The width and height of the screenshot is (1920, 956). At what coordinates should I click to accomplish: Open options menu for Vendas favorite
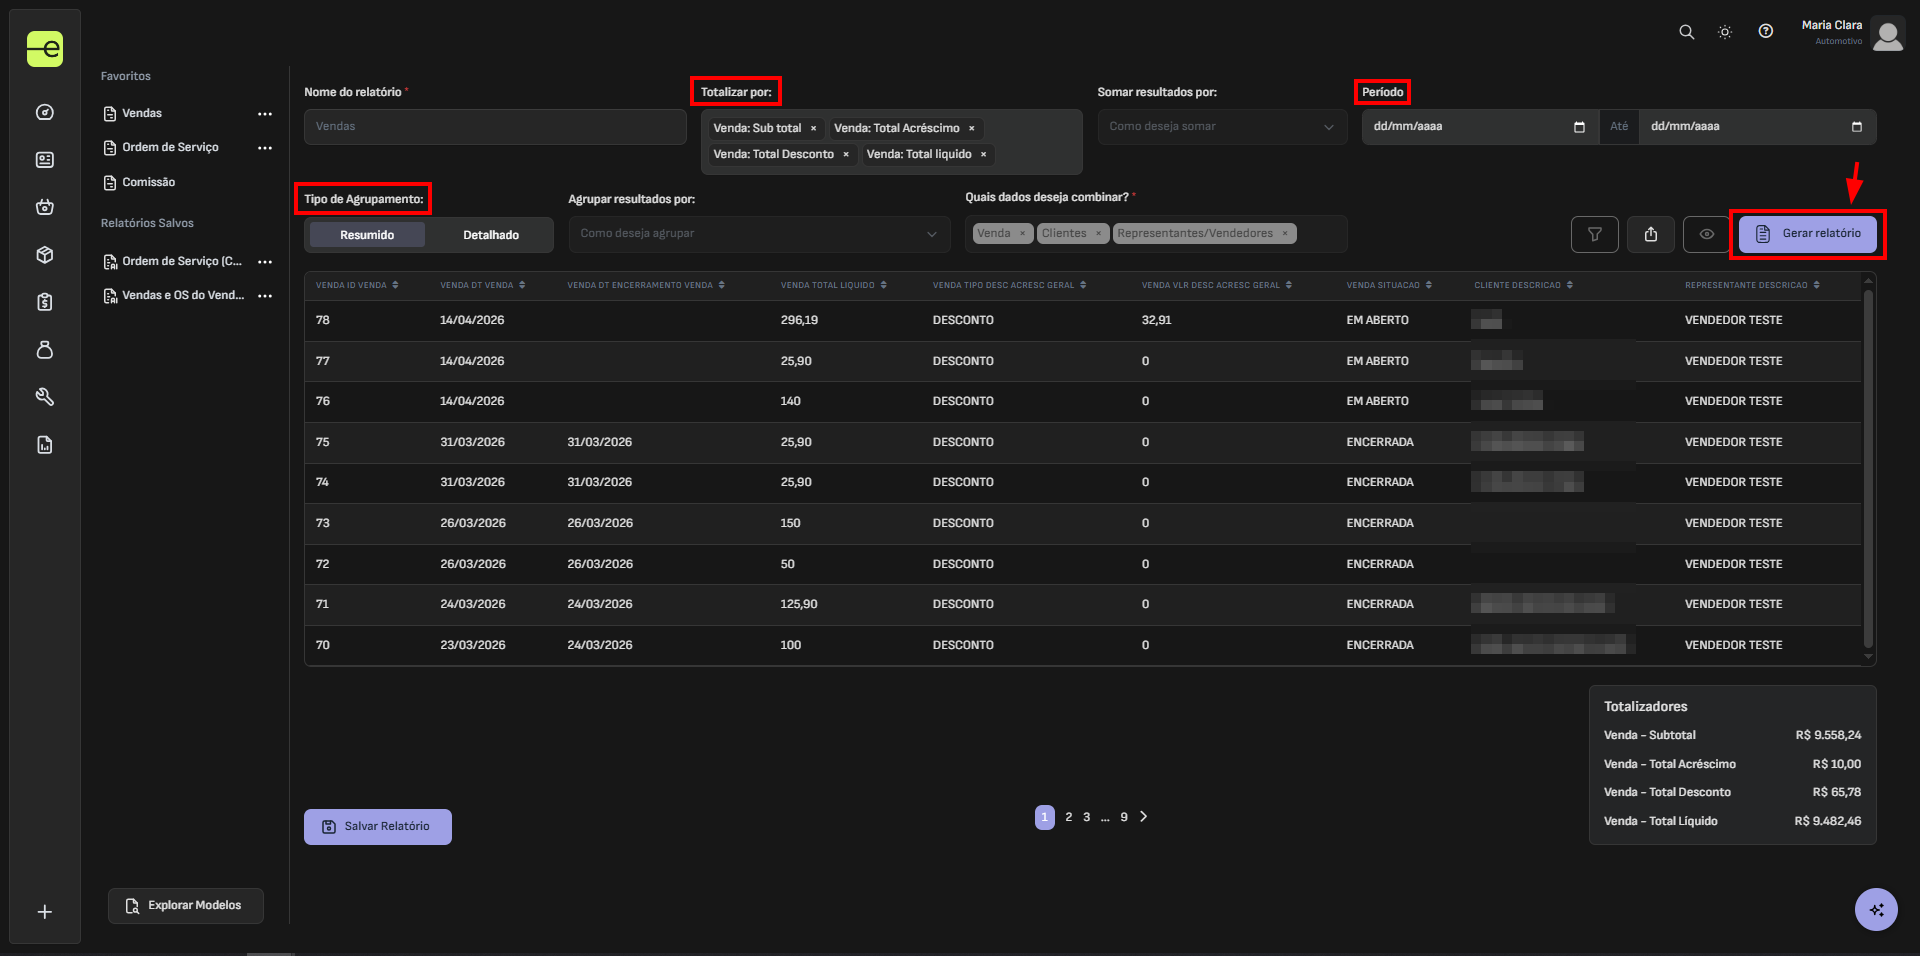(265, 114)
